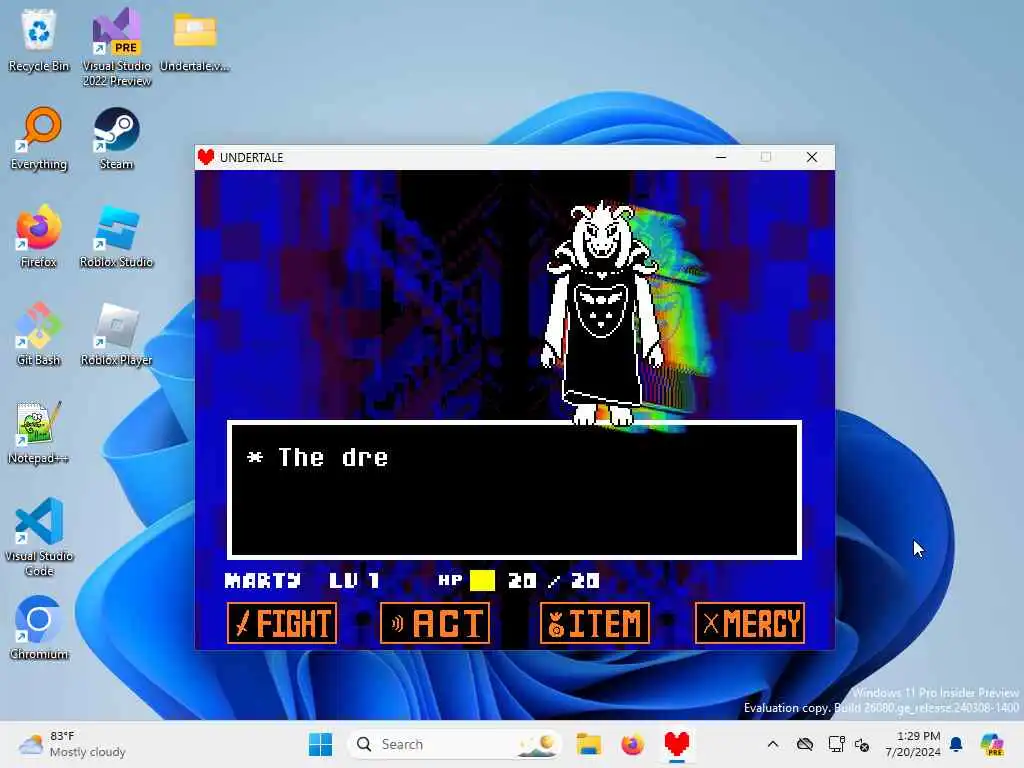Screen dimensions: 1024x768
Task: Launch Visual Studio Code shortcut
Action: (39, 537)
